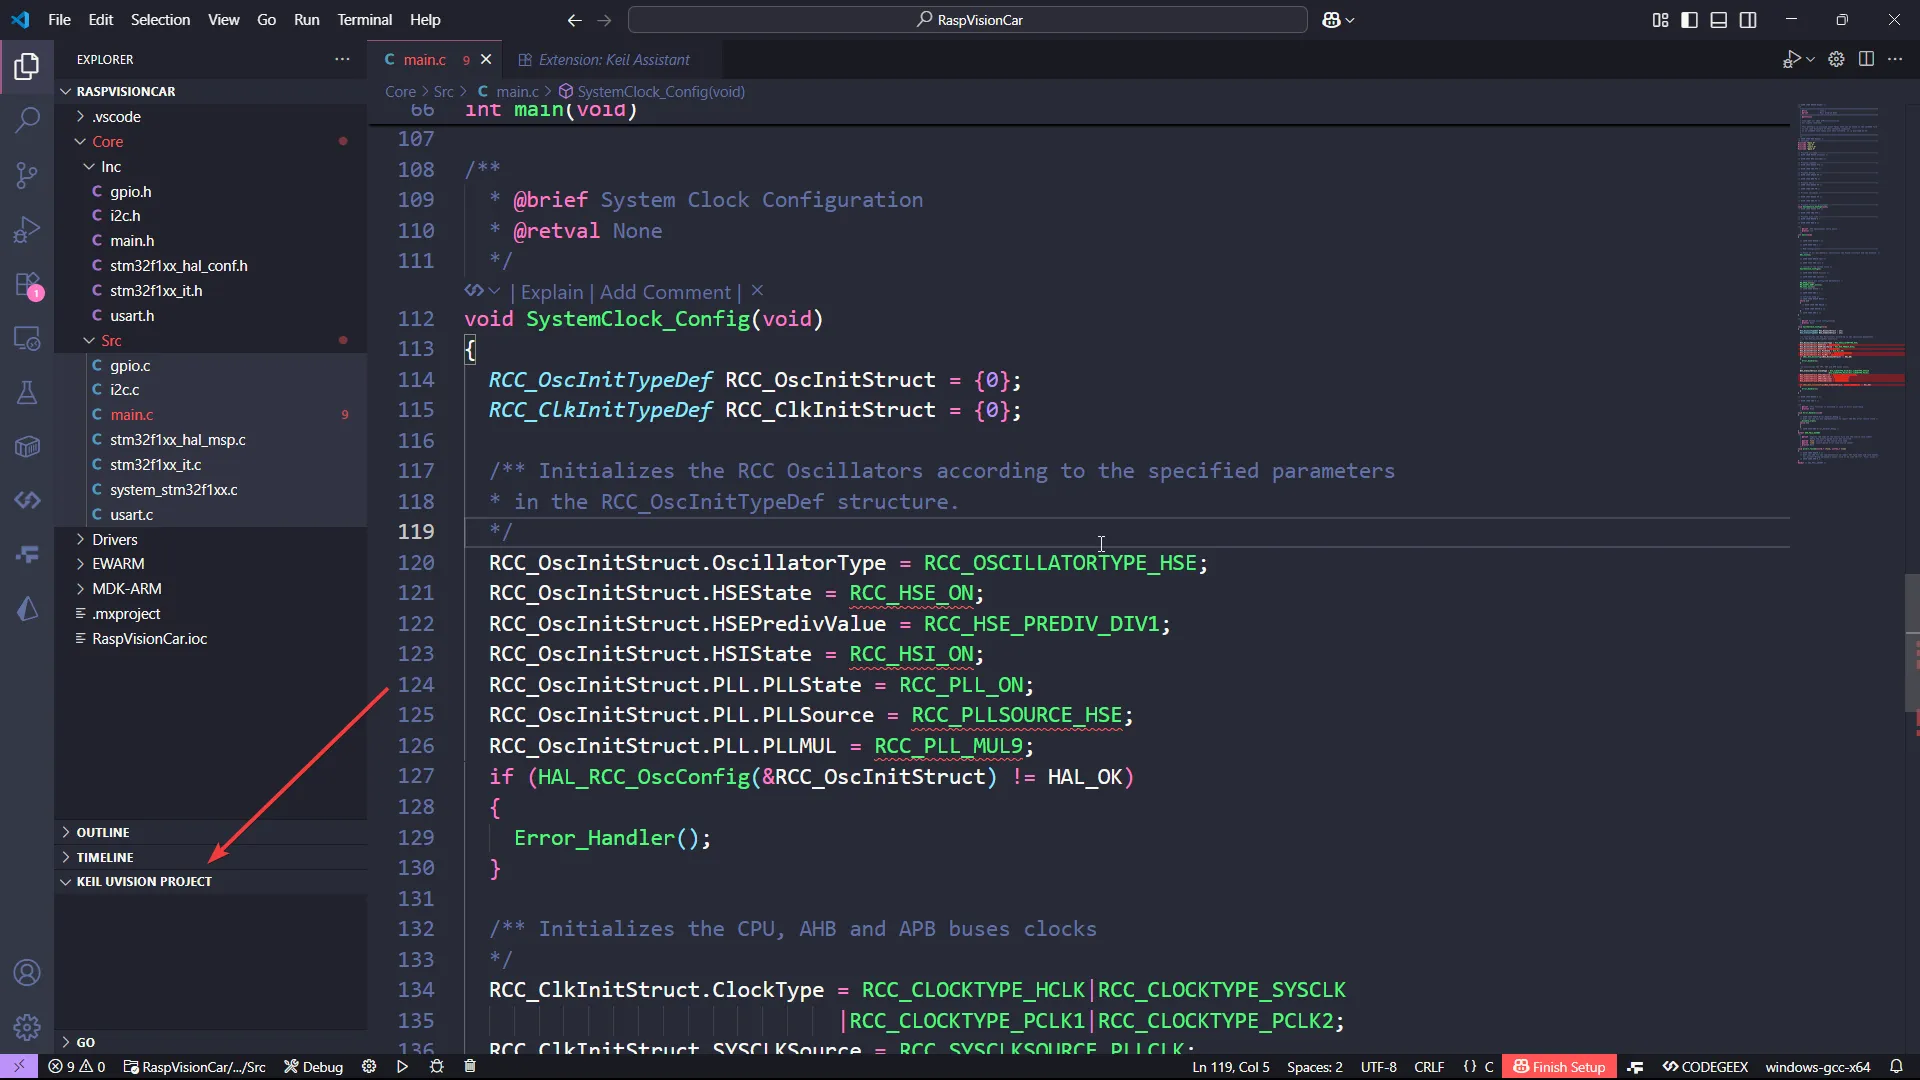1920x1080 pixels.
Task: Click the Explain code lens link
Action: pyautogui.click(x=551, y=292)
